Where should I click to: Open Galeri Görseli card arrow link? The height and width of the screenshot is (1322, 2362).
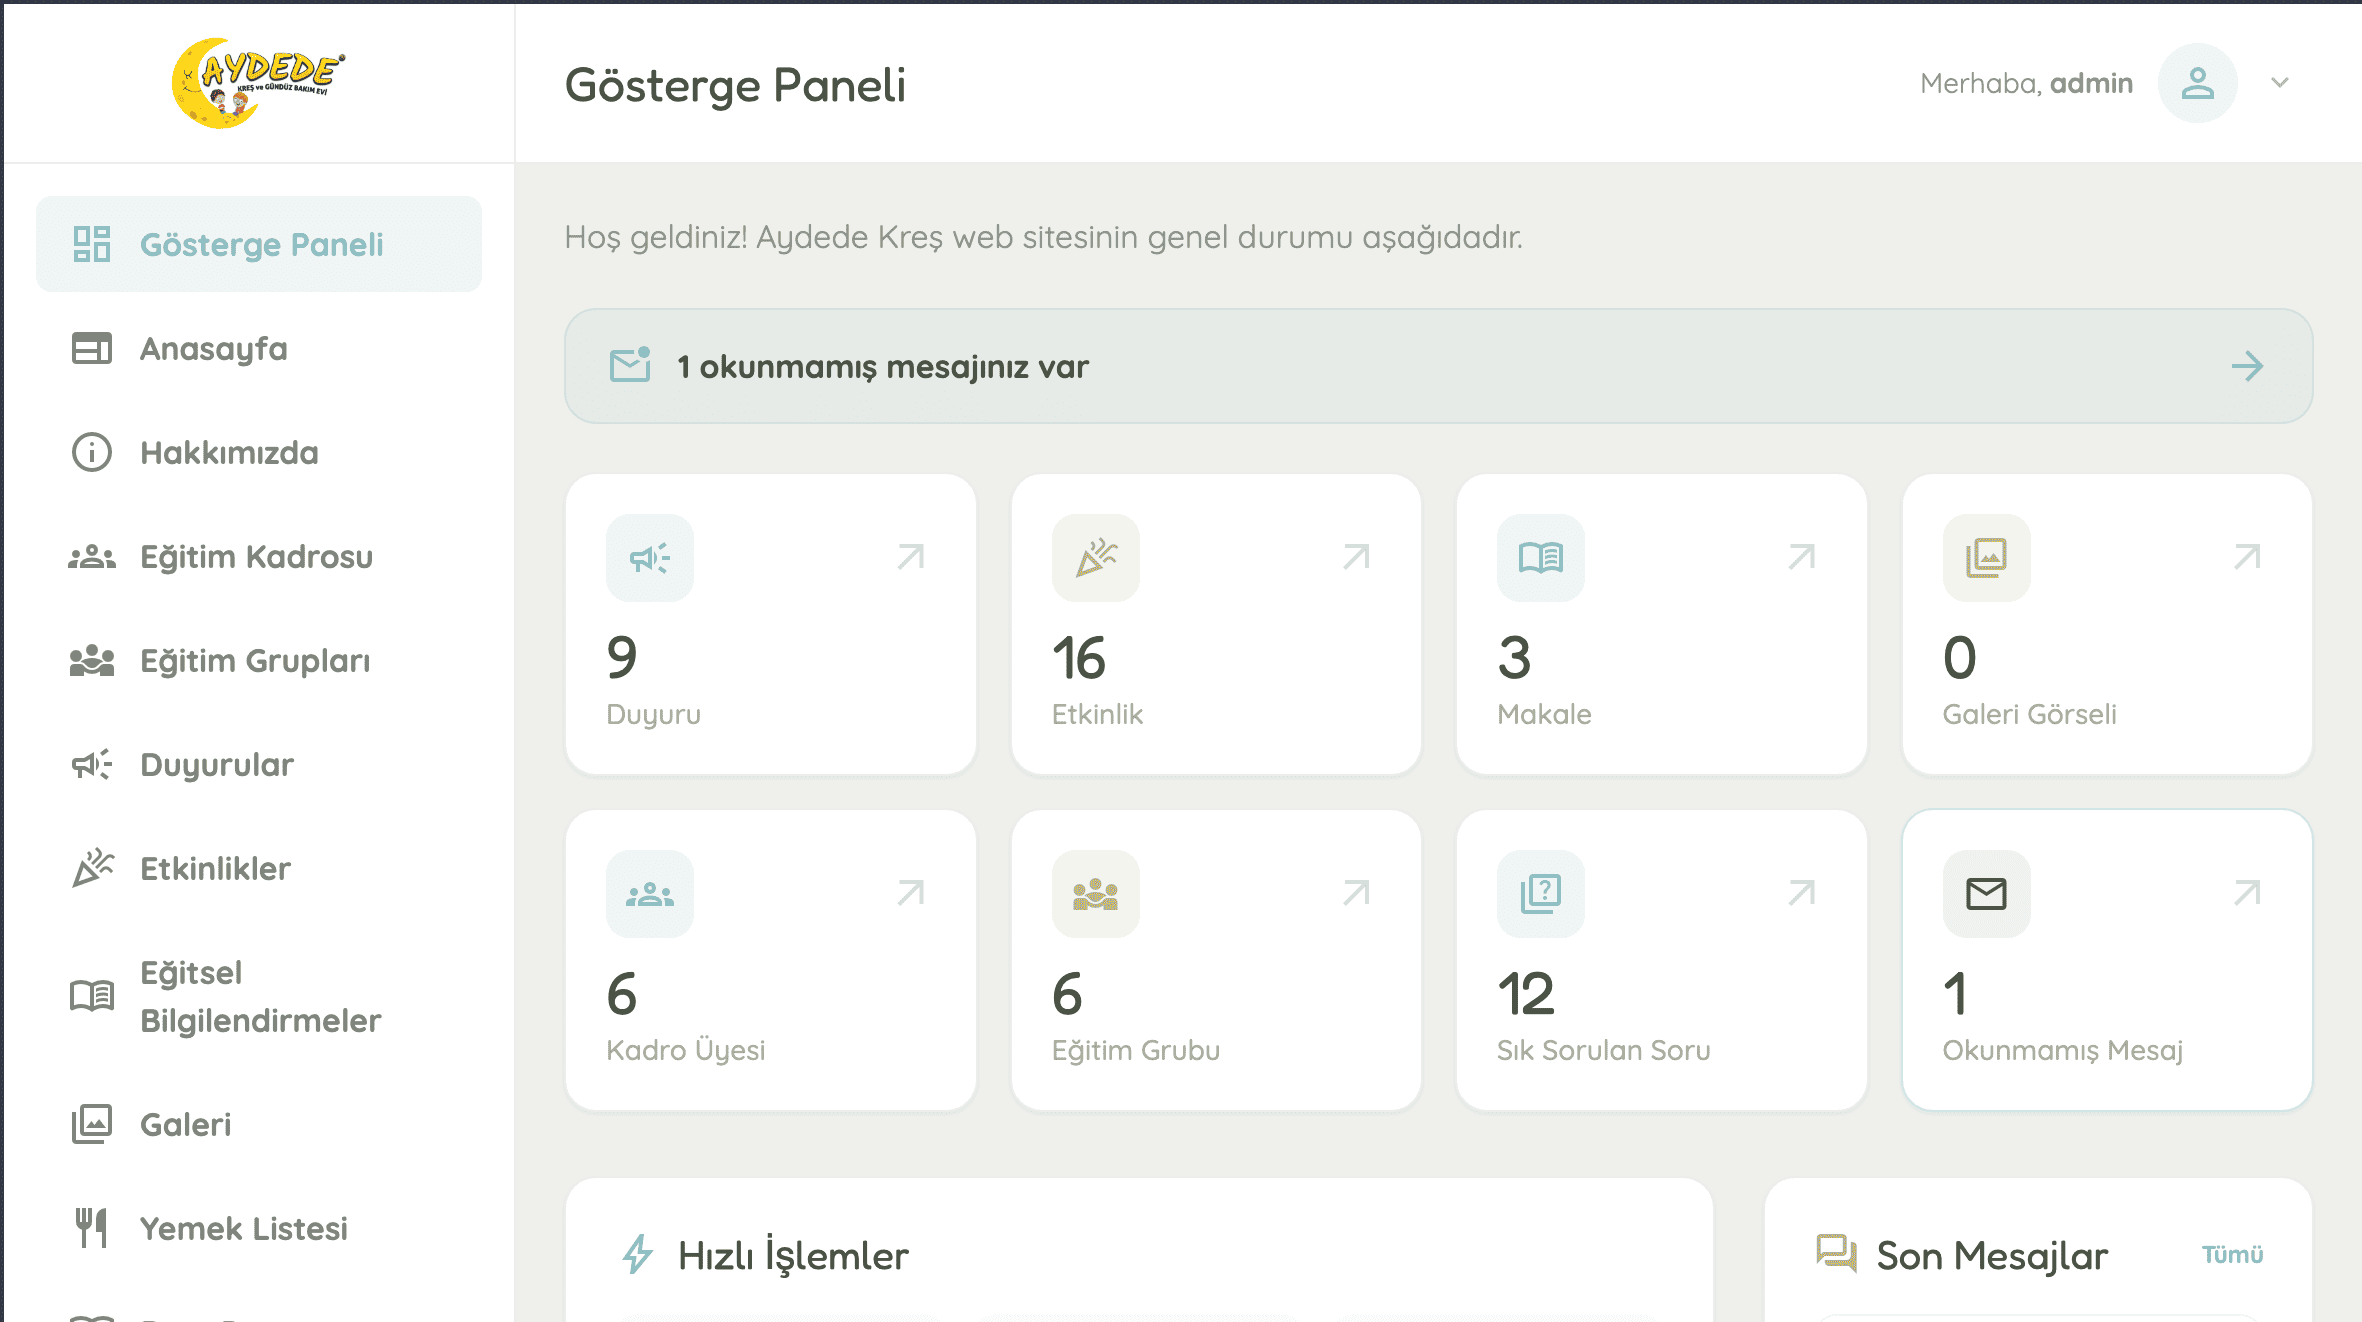[x=2248, y=557]
